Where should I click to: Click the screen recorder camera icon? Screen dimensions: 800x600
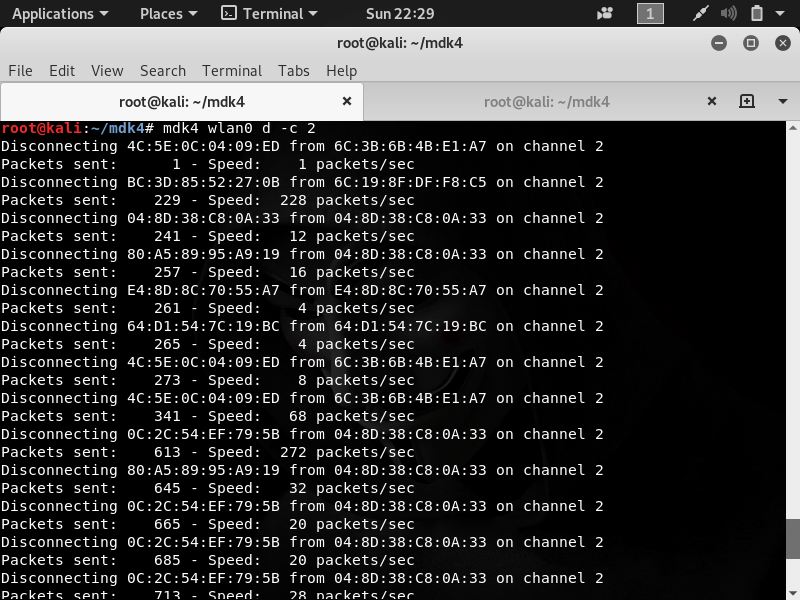click(605, 14)
